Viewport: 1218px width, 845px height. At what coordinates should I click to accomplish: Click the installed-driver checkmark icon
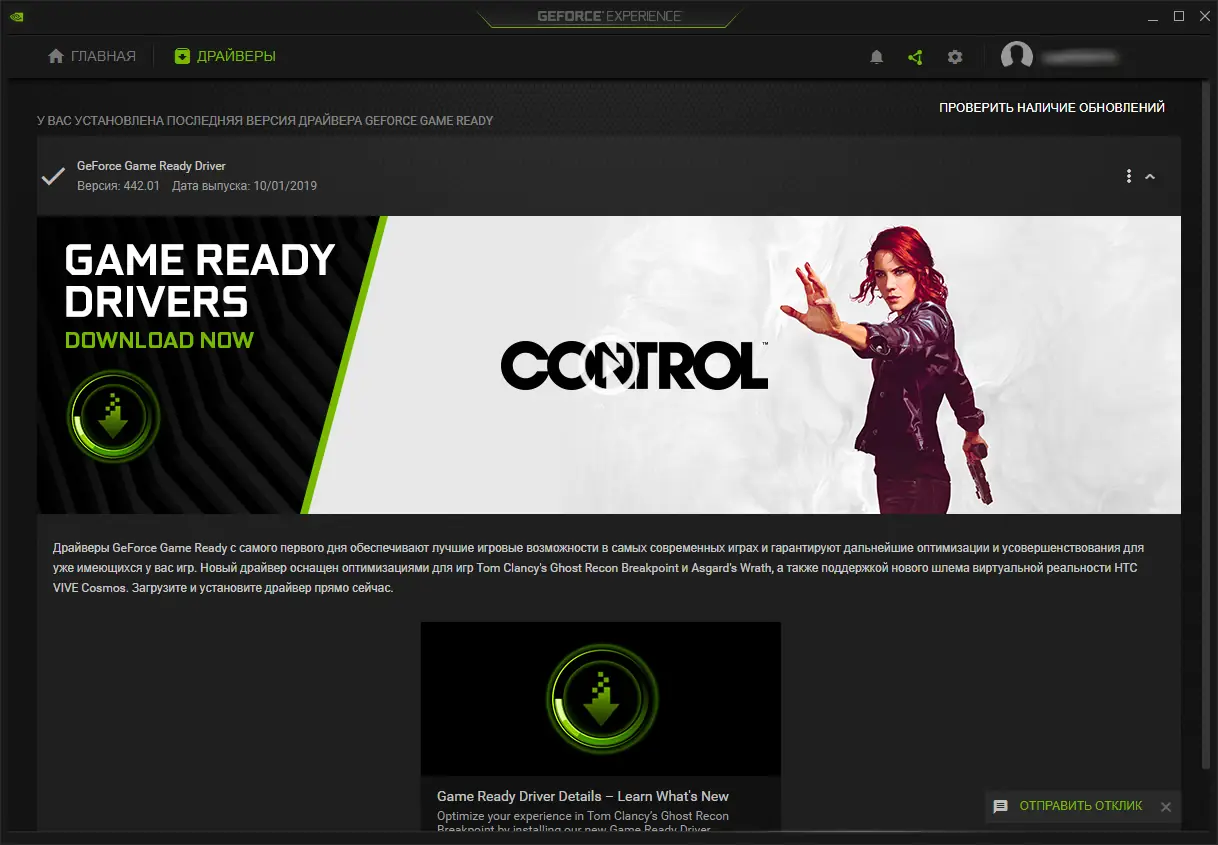click(x=53, y=176)
